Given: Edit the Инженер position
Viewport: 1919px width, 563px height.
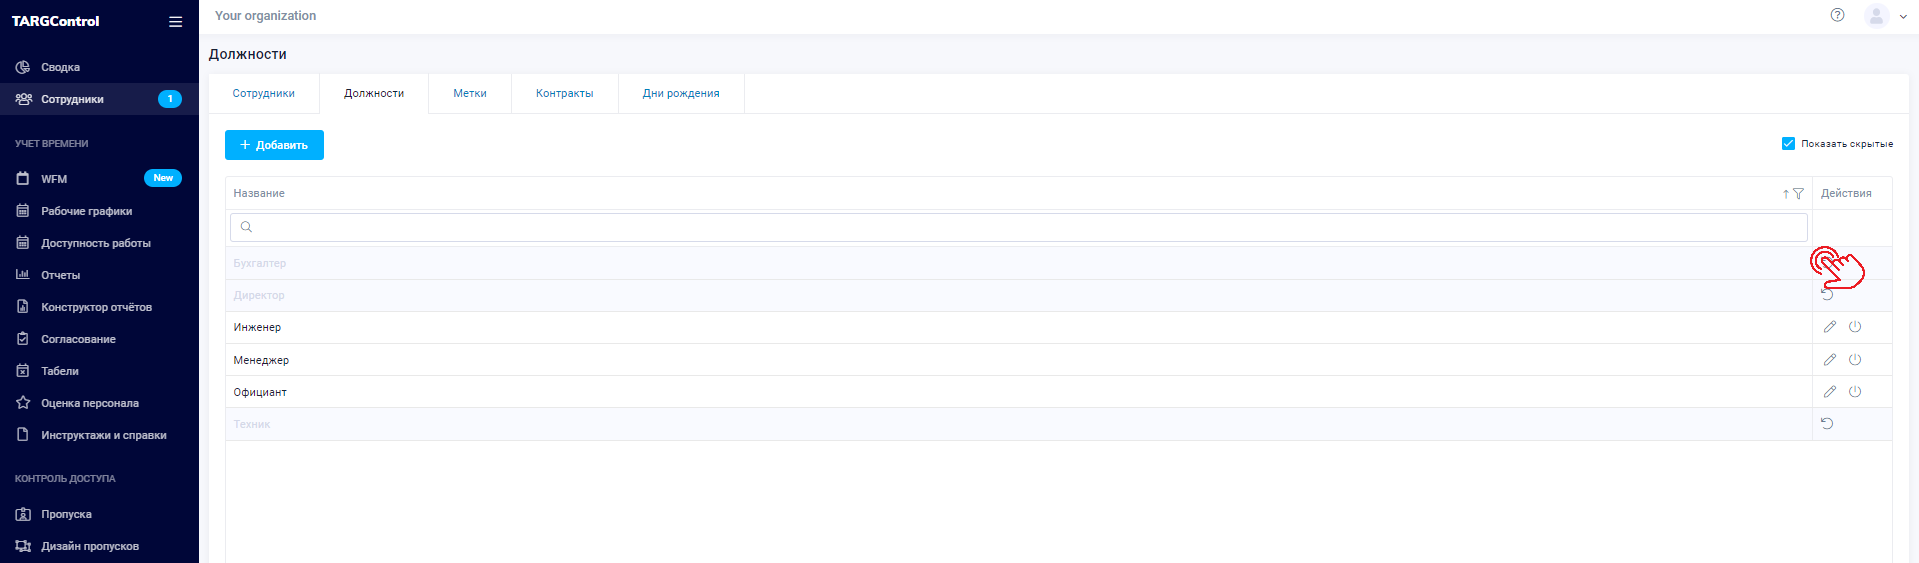Looking at the screenshot, I should coord(1830,327).
